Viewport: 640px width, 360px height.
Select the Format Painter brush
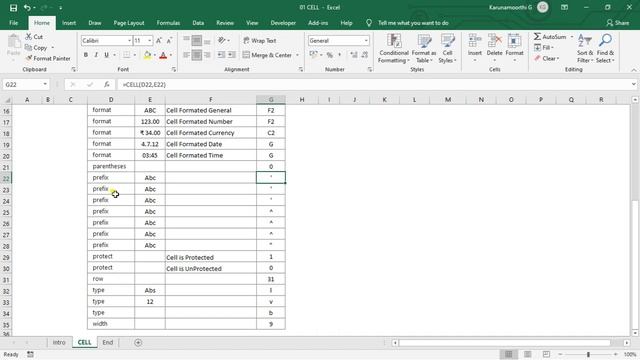coord(29,58)
